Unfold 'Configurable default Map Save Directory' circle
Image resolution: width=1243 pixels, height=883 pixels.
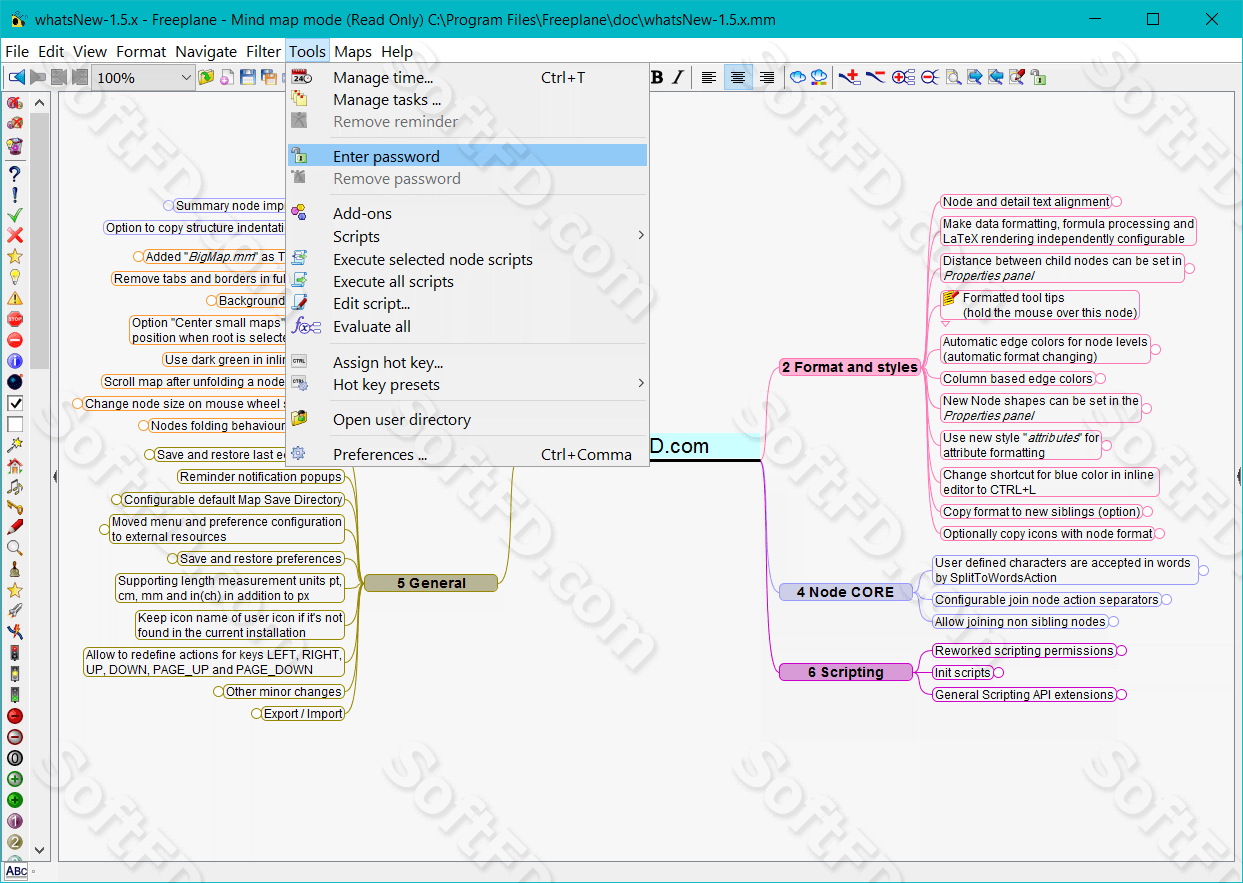pos(116,500)
